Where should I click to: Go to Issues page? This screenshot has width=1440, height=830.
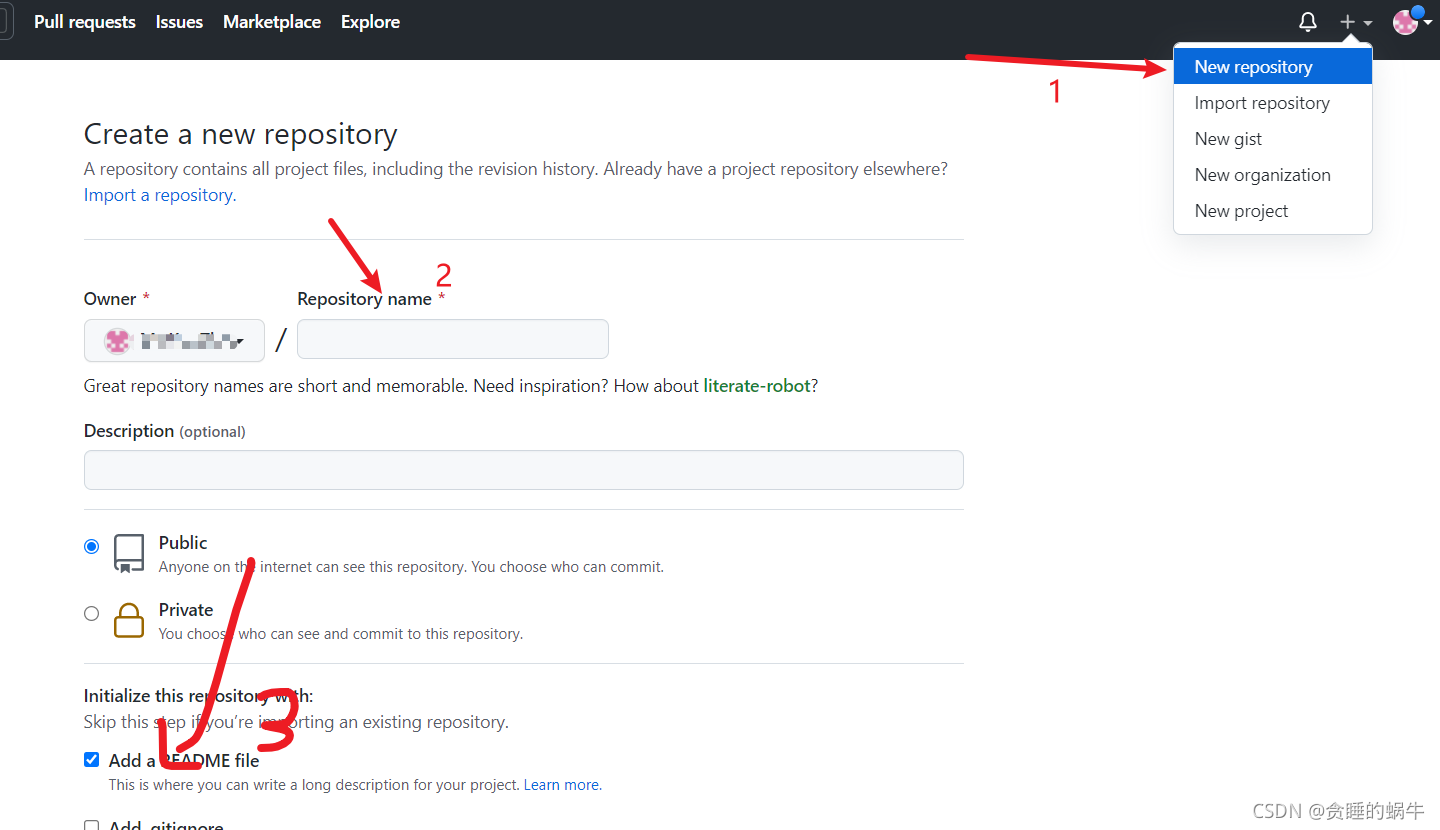(179, 22)
